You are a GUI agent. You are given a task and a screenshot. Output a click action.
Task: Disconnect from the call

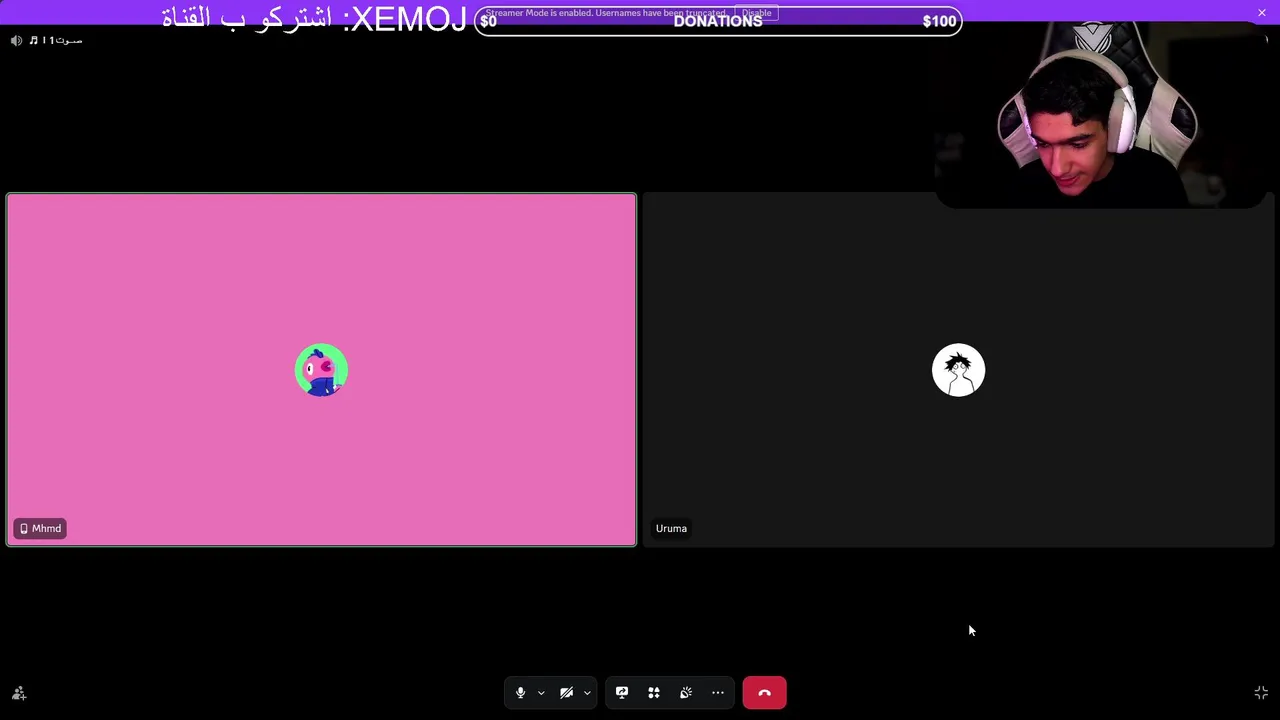pyautogui.click(x=765, y=693)
